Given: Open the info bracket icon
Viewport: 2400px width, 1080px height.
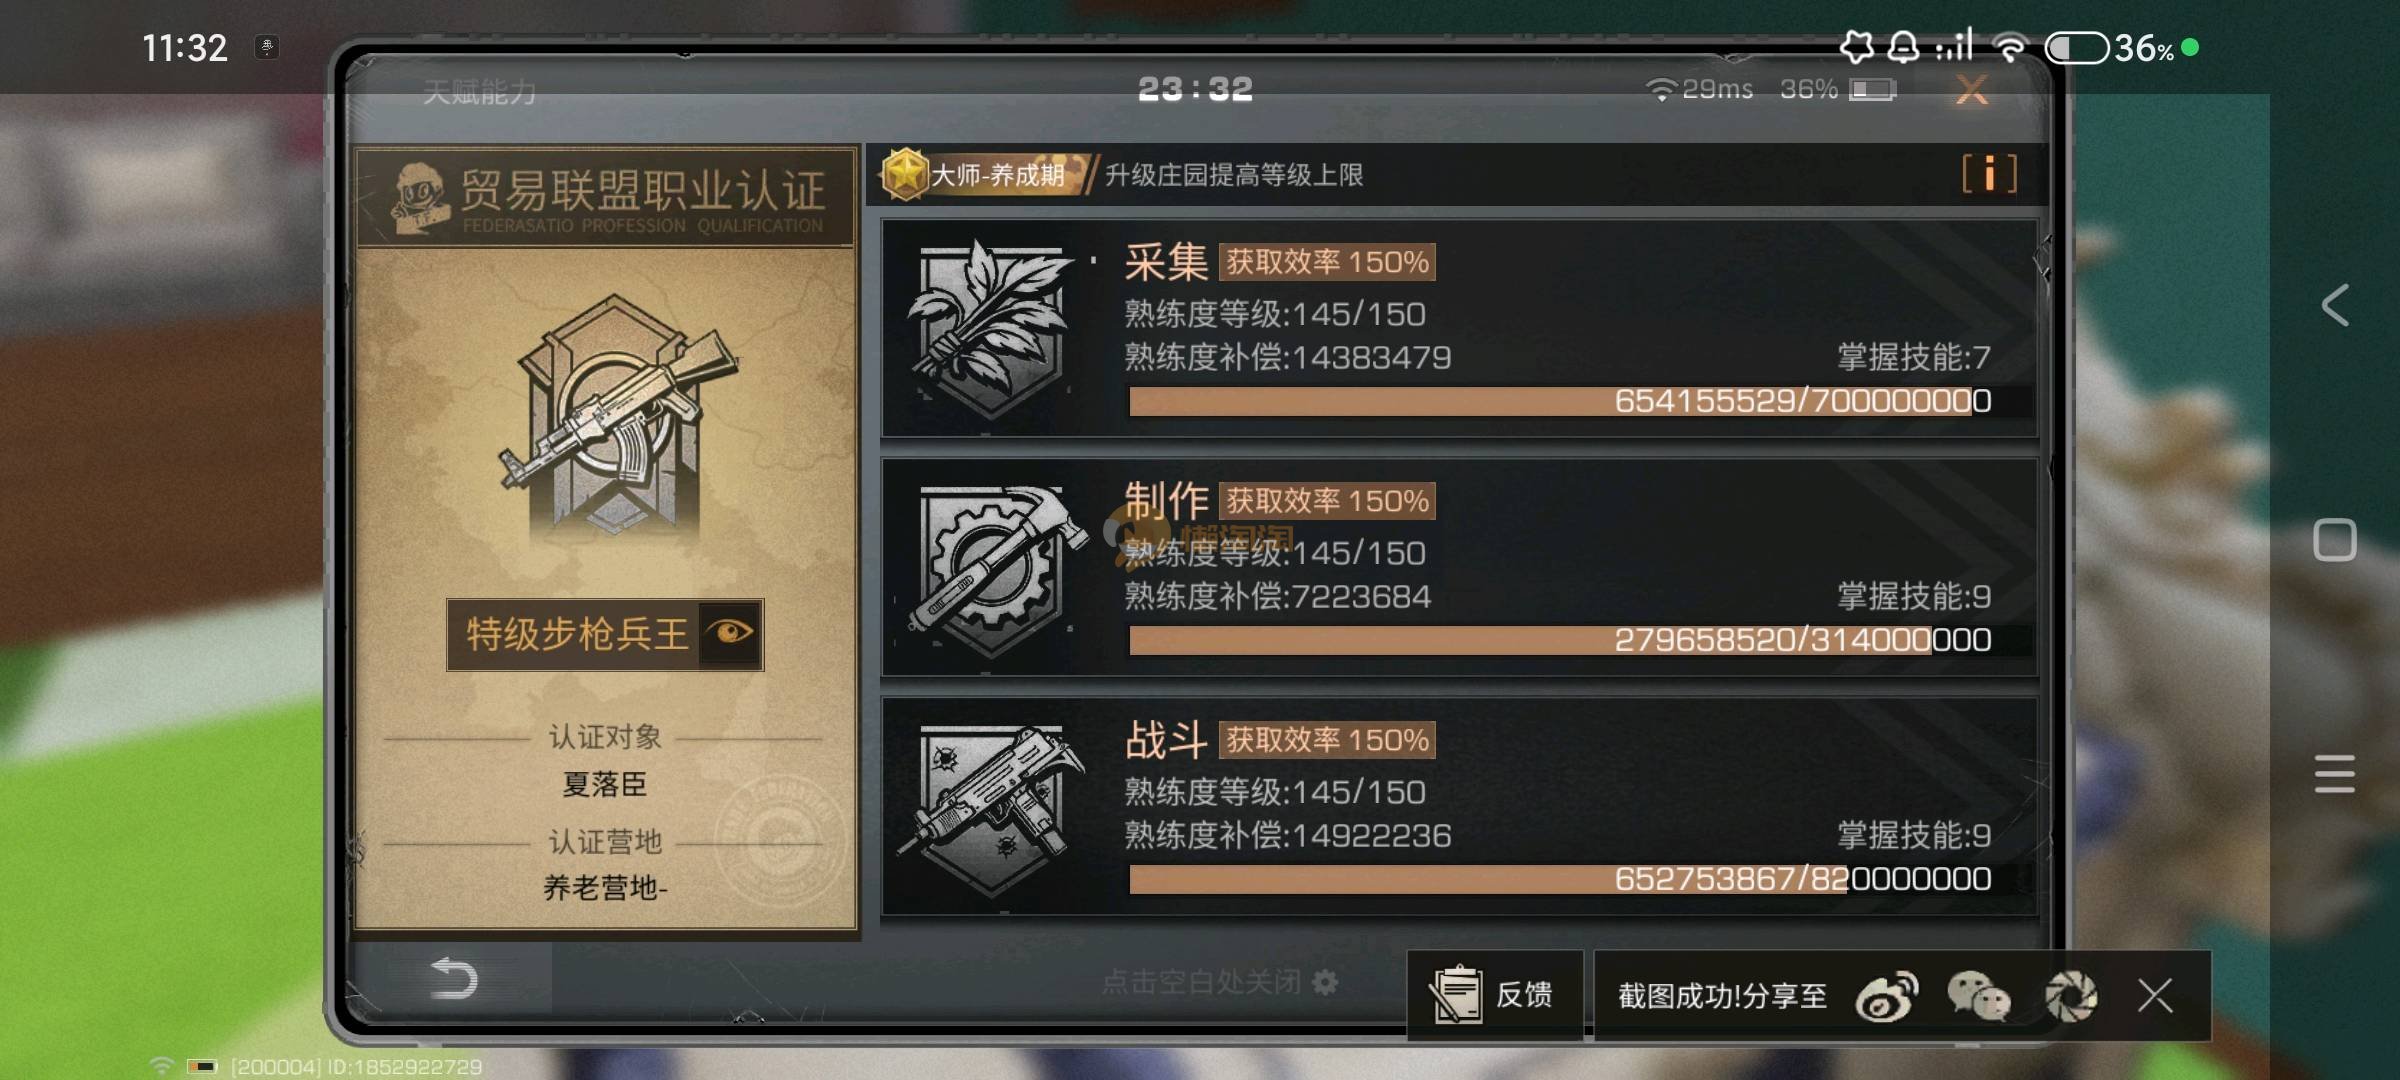Looking at the screenshot, I should pyautogui.click(x=1989, y=174).
